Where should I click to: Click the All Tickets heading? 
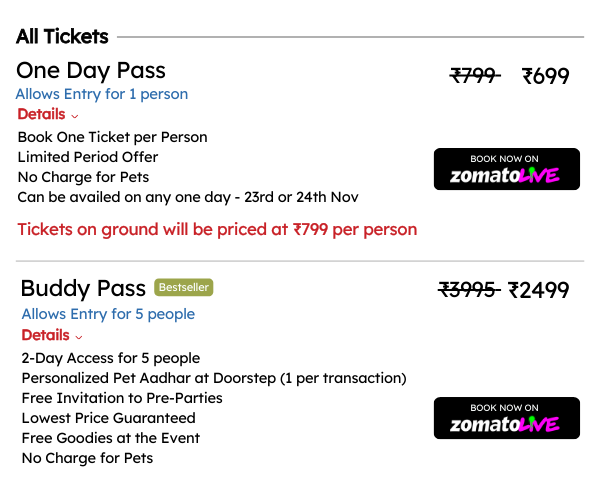point(62,37)
